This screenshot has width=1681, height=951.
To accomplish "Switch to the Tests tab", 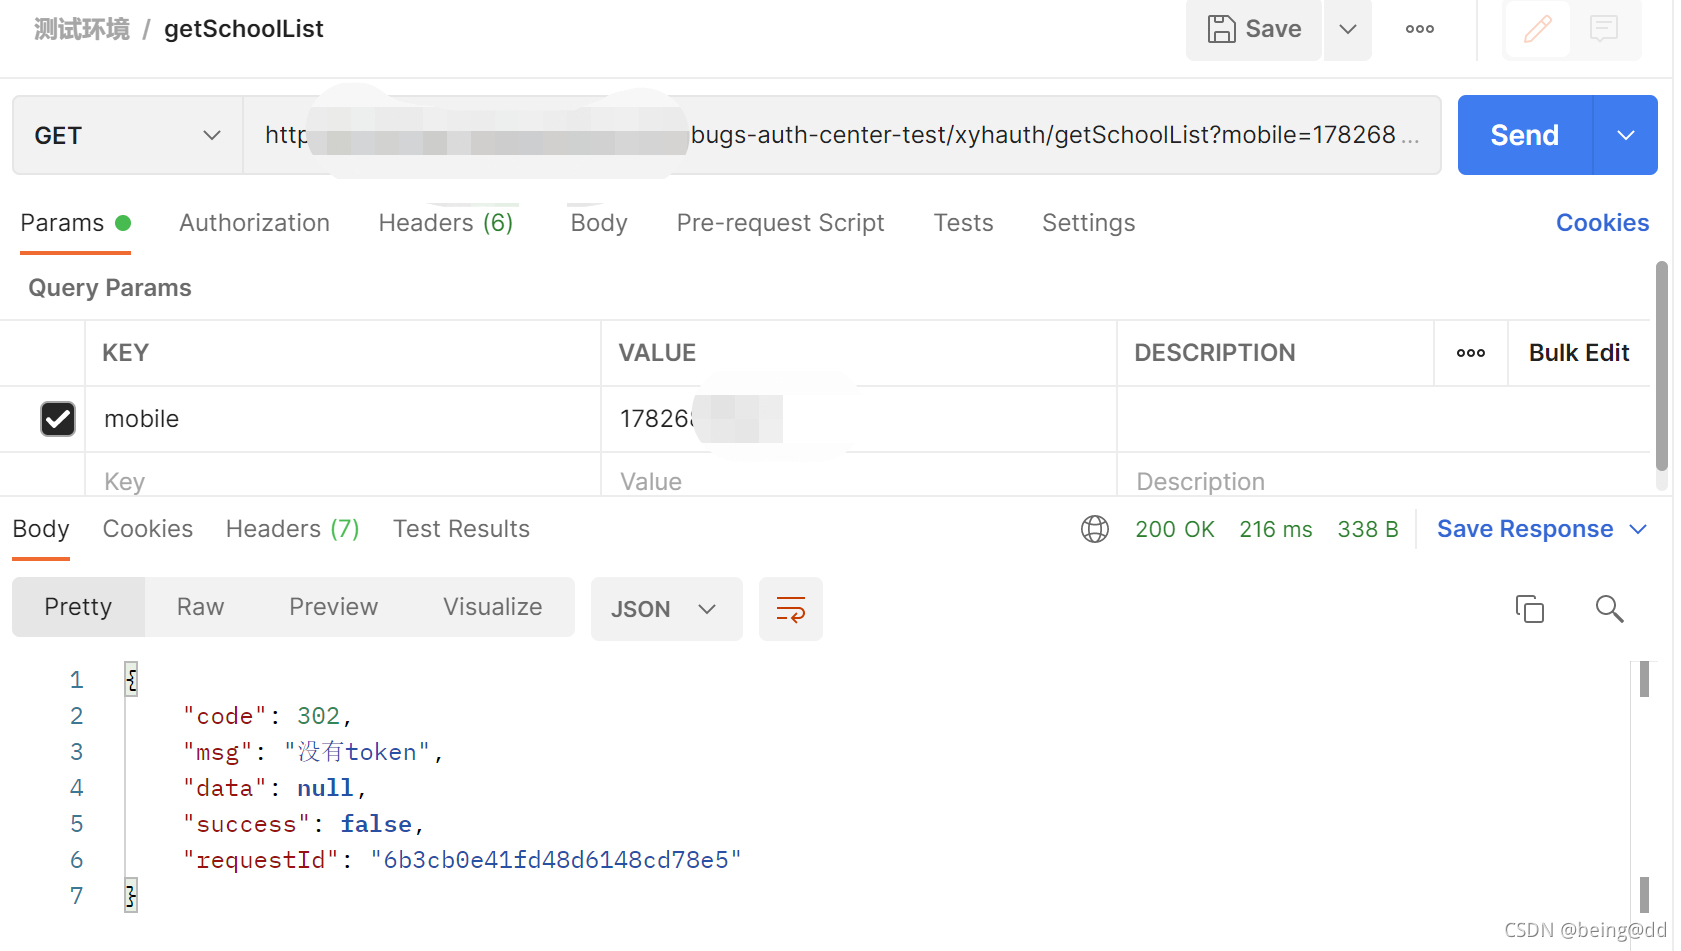I will 962,222.
